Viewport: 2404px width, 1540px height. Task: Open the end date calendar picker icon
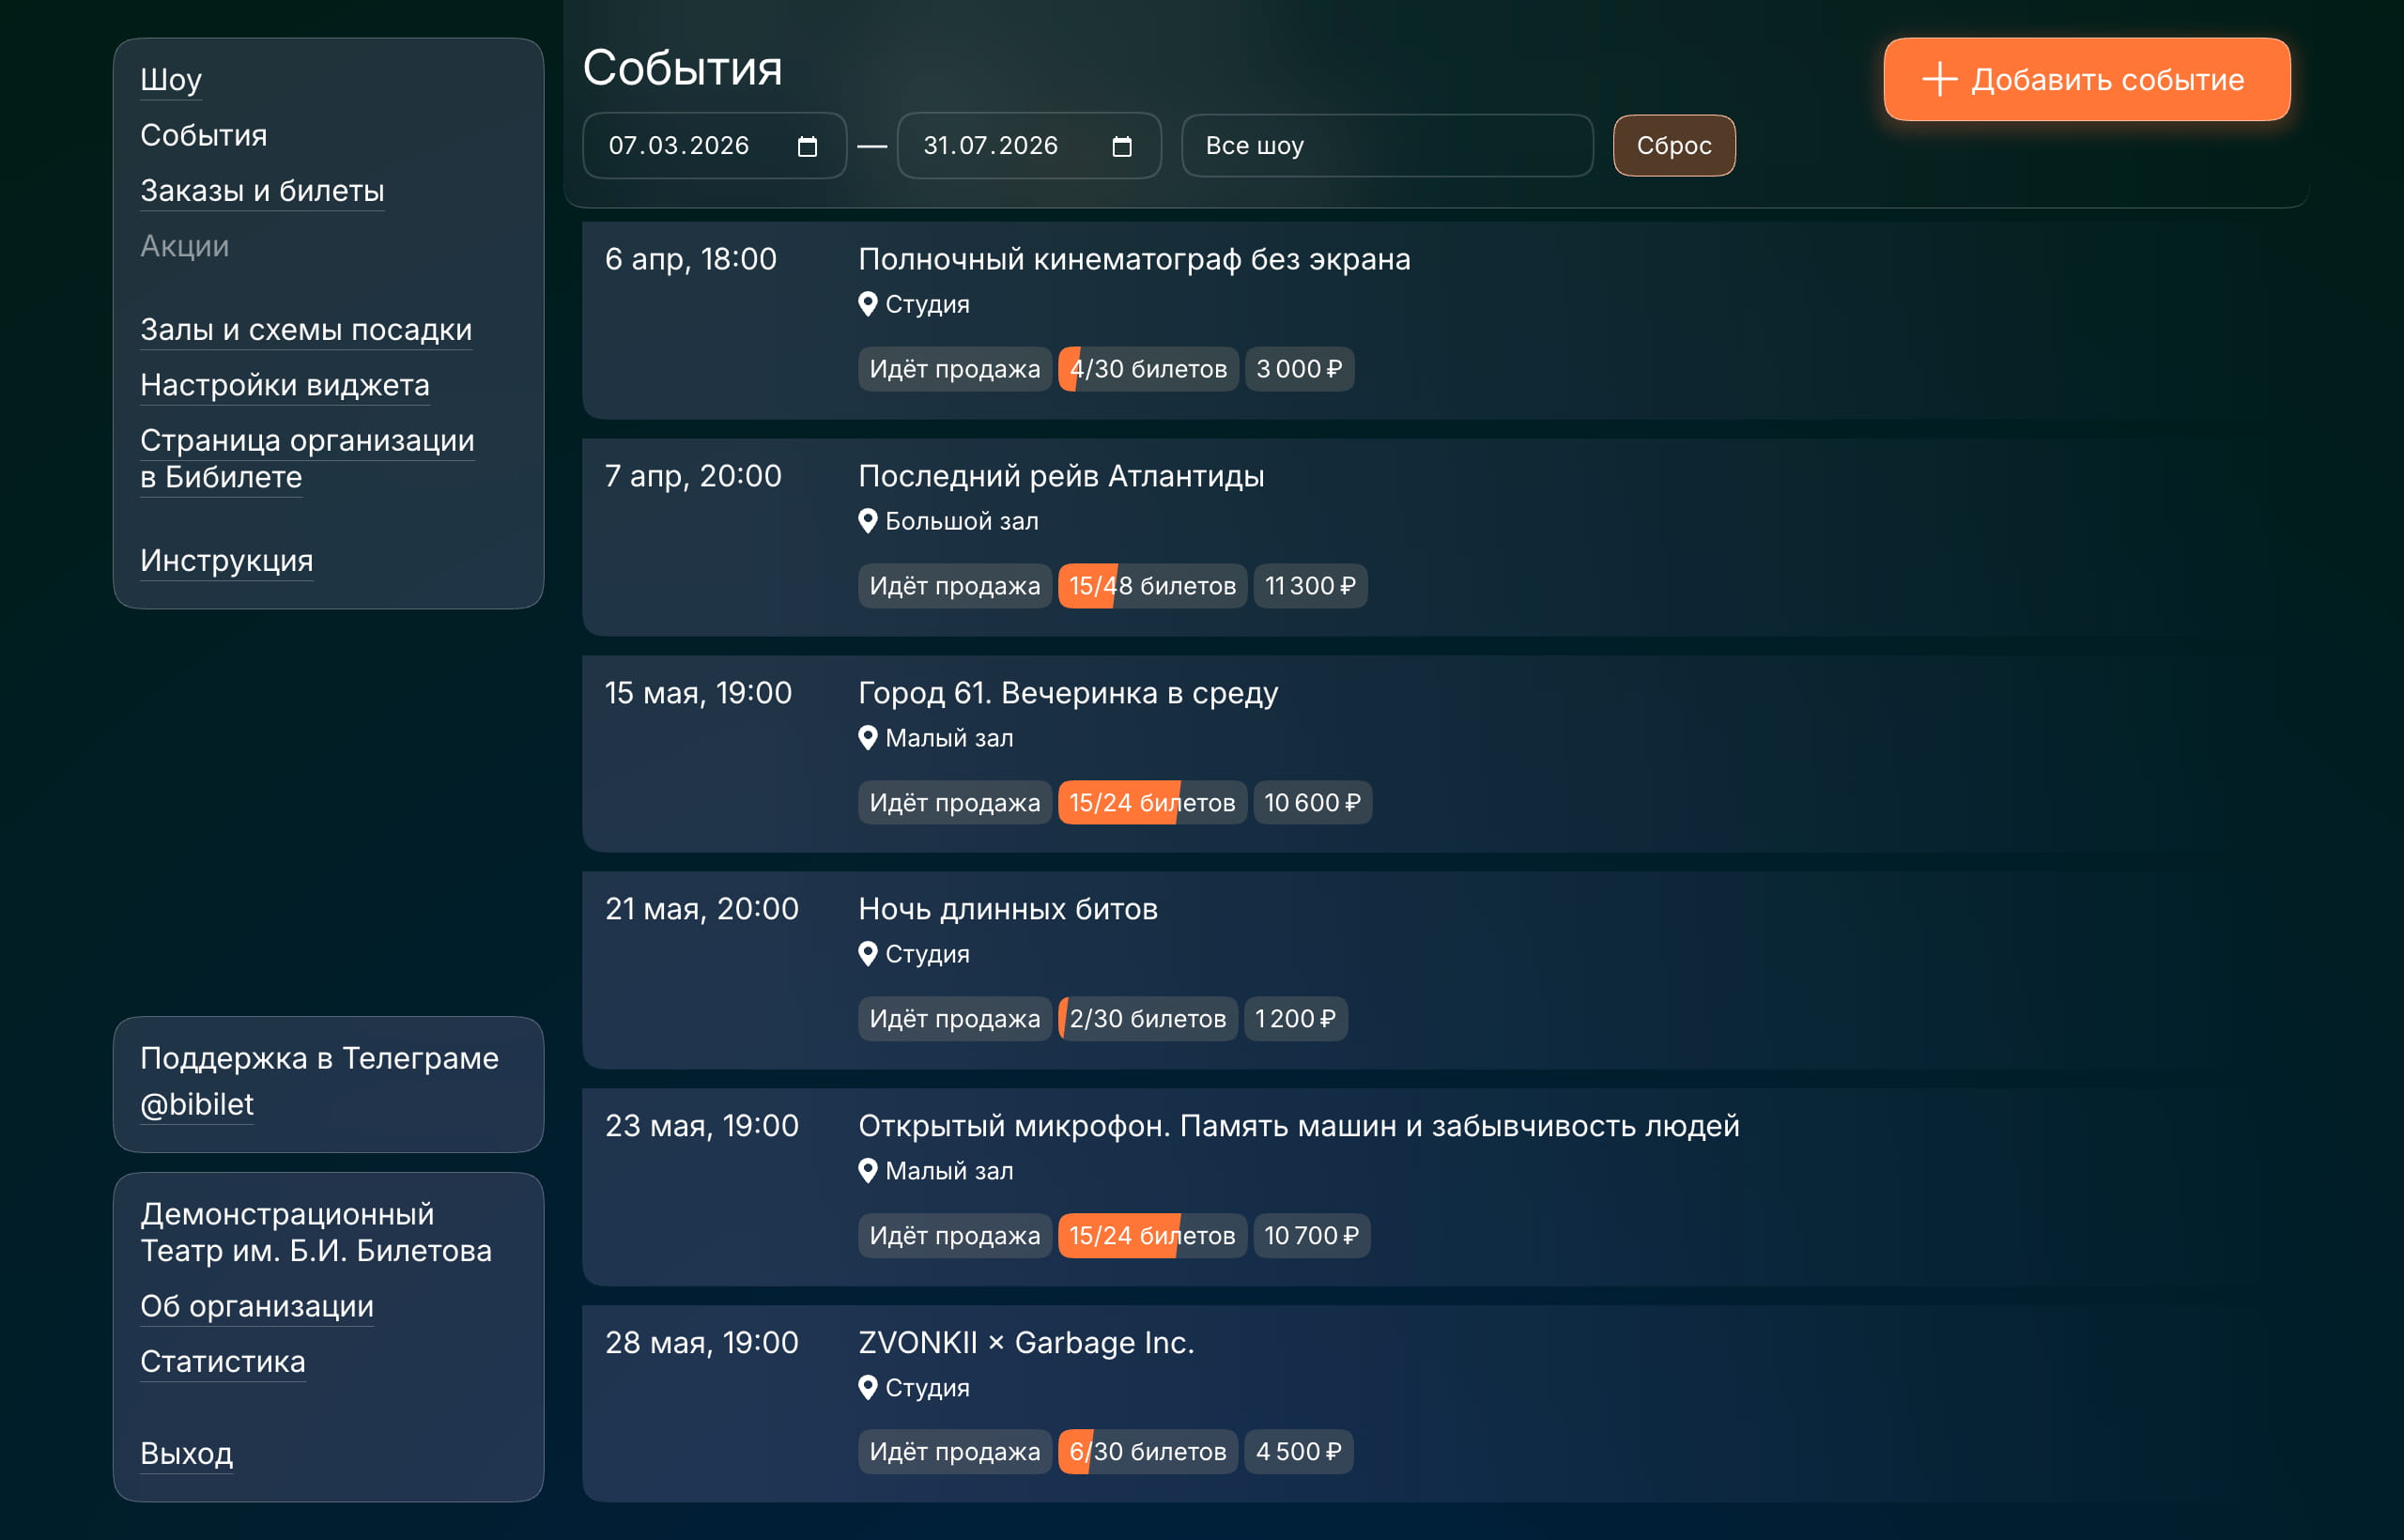tap(1122, 147)
